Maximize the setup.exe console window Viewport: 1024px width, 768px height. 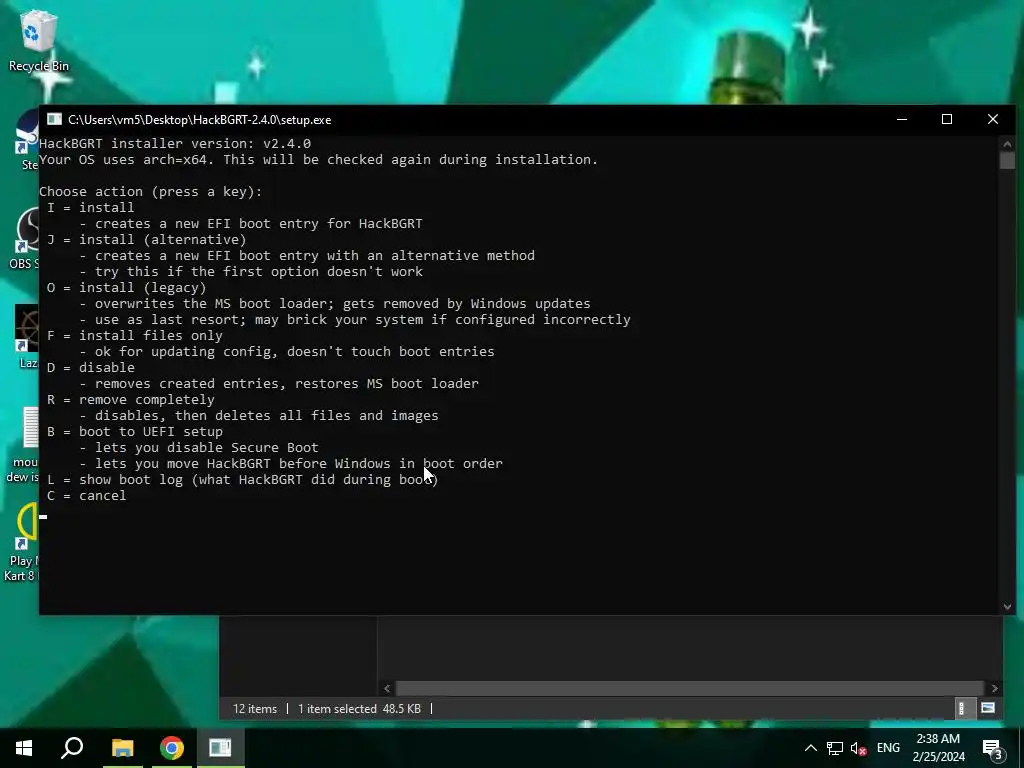click(947, 120)
